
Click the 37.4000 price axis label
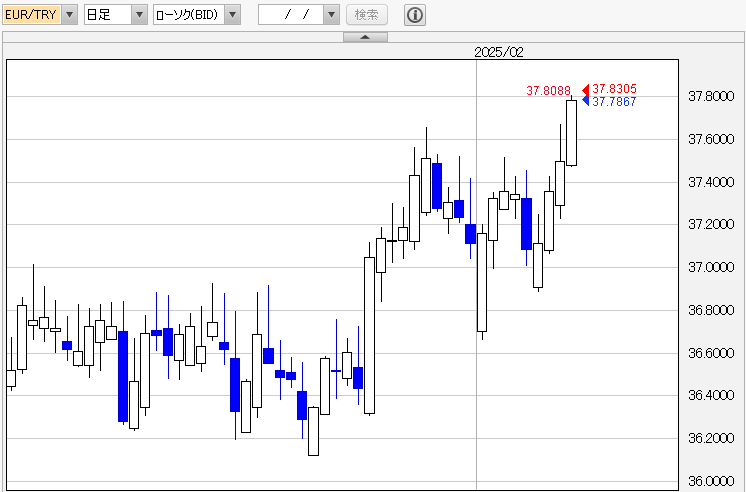[711, 182]
